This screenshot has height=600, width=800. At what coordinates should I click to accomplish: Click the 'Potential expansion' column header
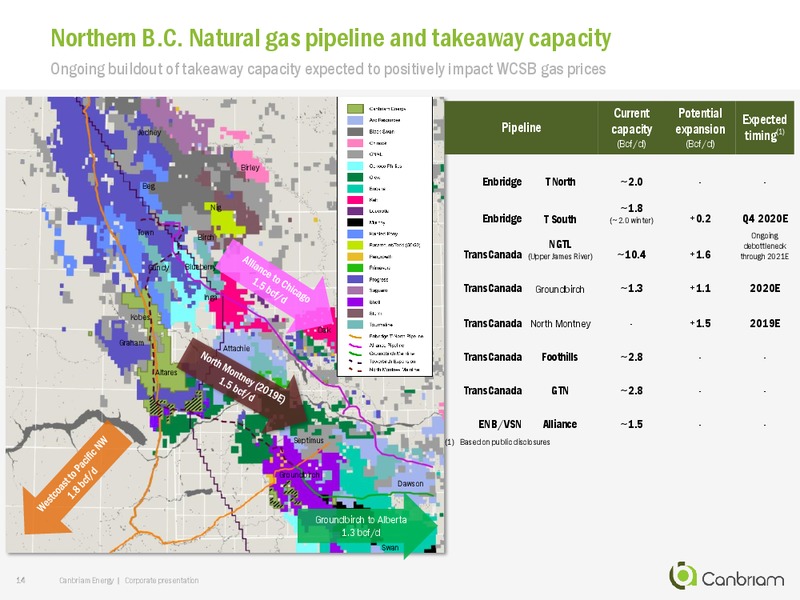tap(700, 128)
